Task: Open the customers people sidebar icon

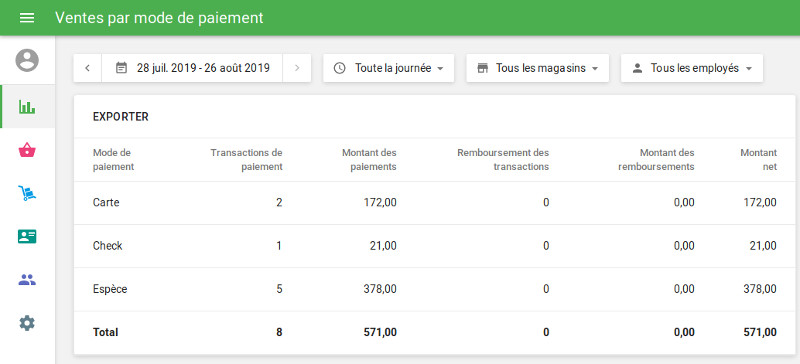Action: 27,280
